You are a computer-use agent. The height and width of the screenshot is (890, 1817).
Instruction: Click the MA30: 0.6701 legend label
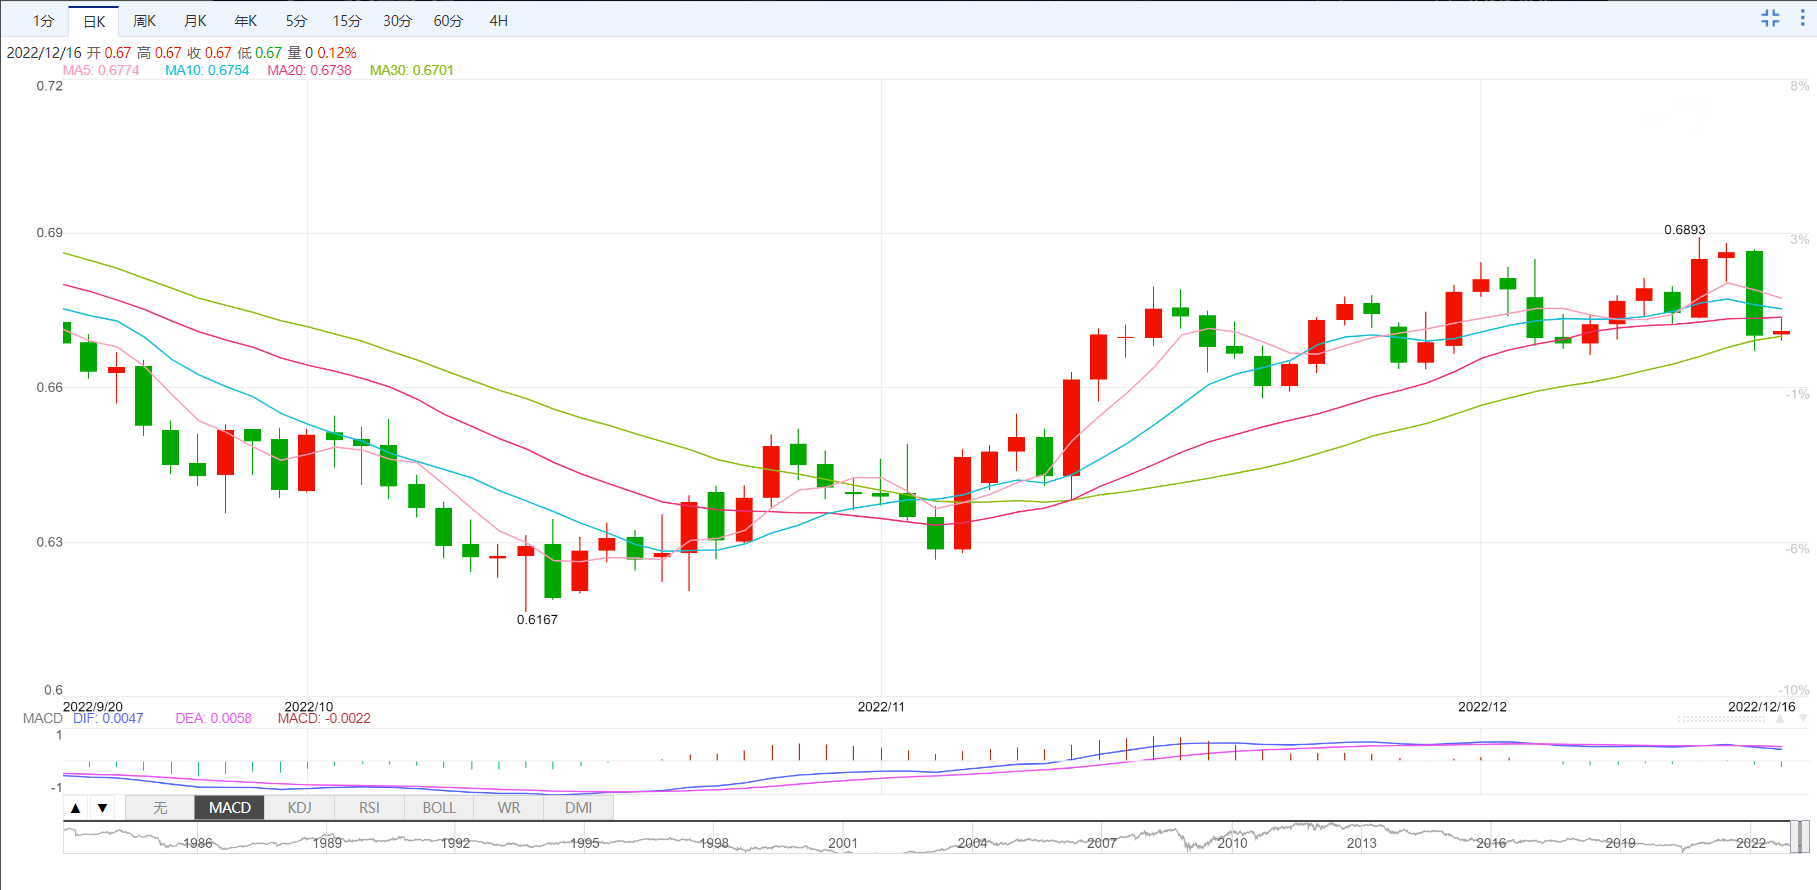coord(412,71)
